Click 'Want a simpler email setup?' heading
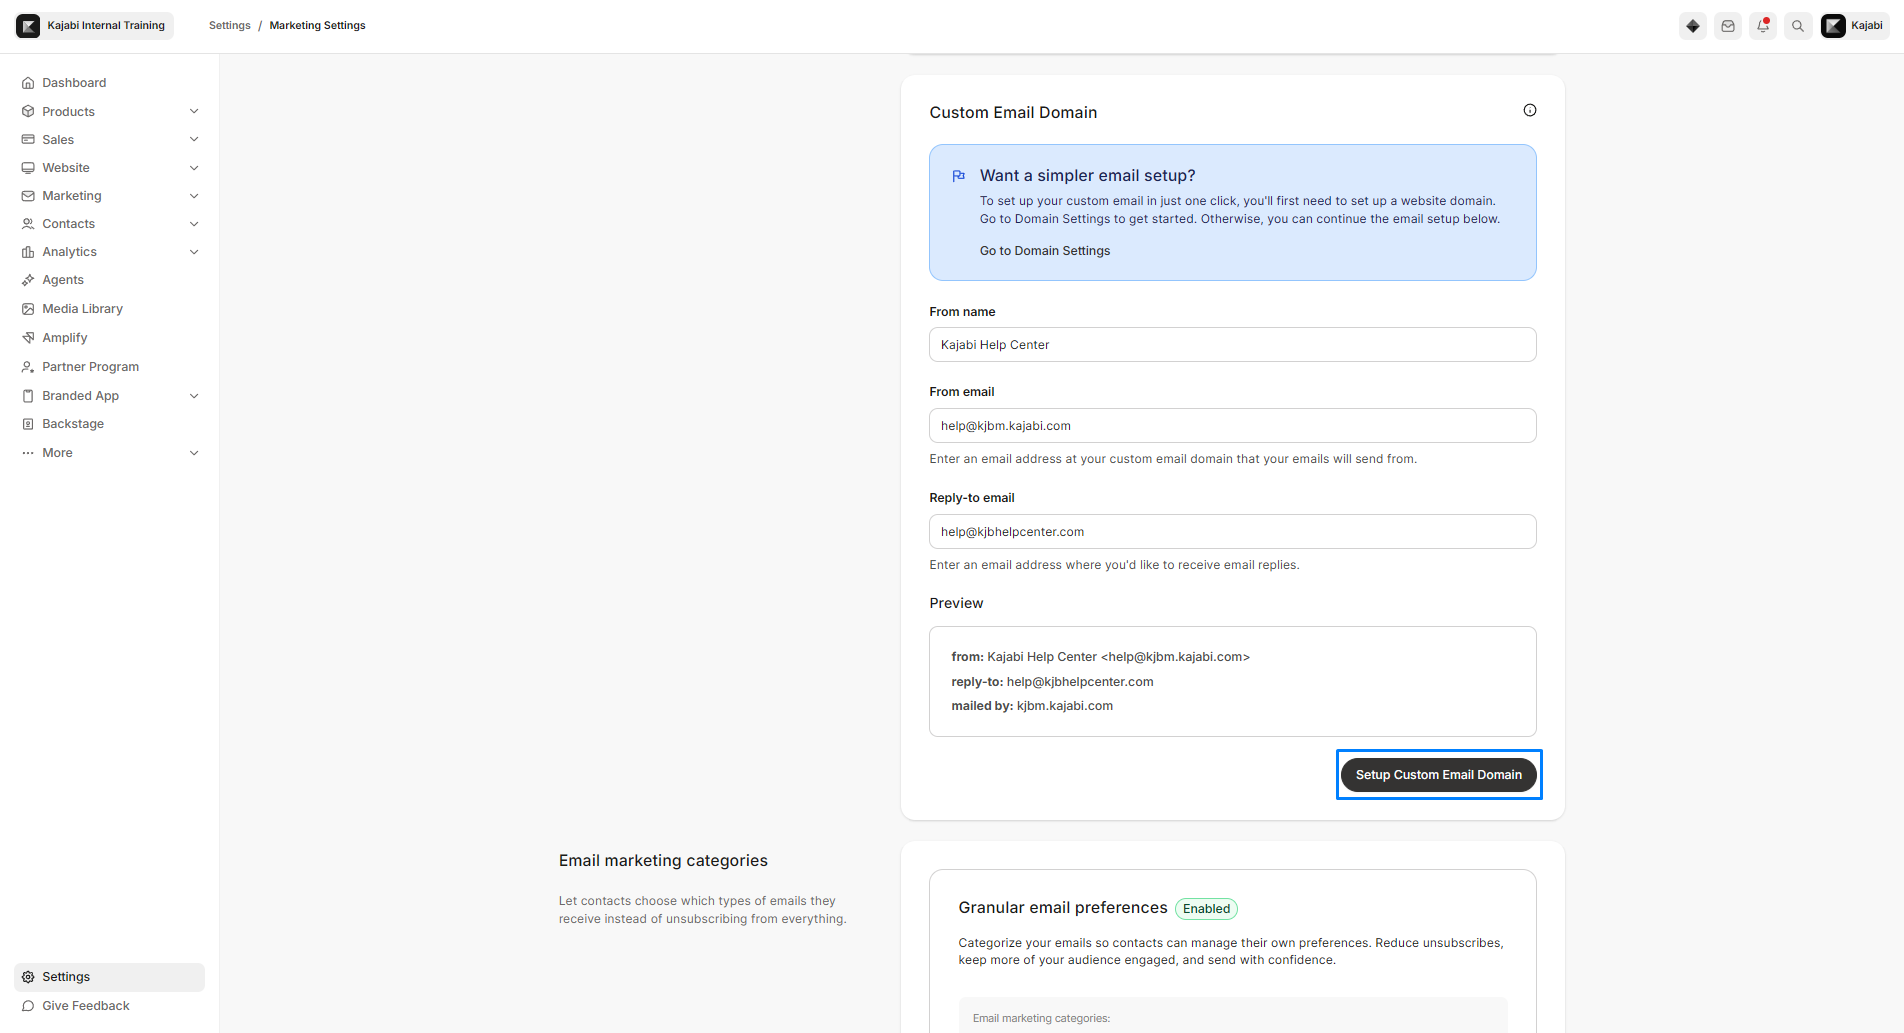The image size is (1904, 1033). [1087, 176]
